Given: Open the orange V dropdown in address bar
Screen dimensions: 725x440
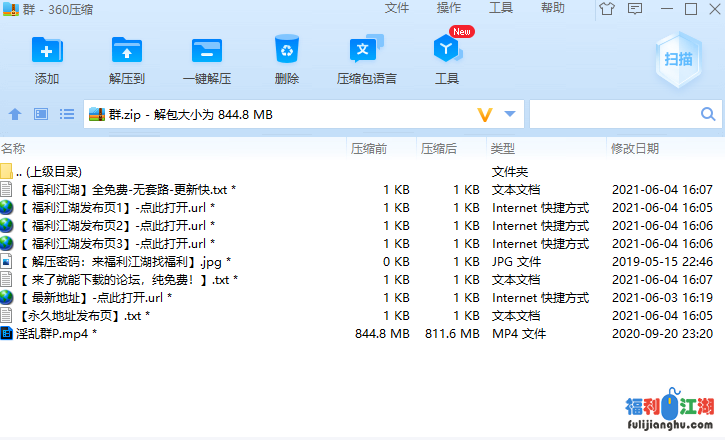Looking at the screenshot, I should coord(486,114).
